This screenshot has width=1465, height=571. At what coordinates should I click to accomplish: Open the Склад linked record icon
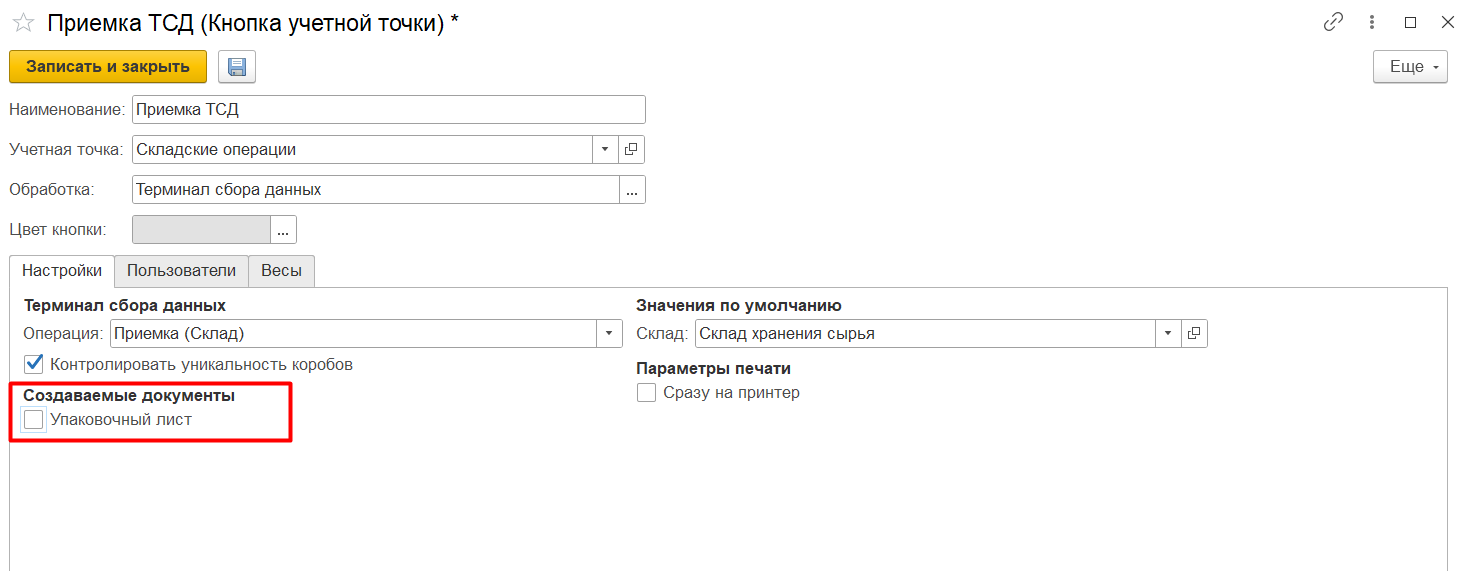(1194, 334)
